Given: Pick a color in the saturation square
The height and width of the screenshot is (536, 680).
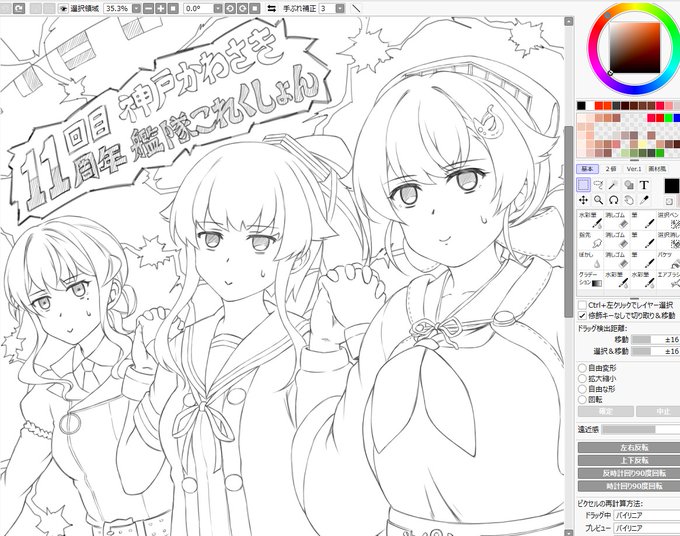Looking at the screenshot, I should tap(634, 47).
